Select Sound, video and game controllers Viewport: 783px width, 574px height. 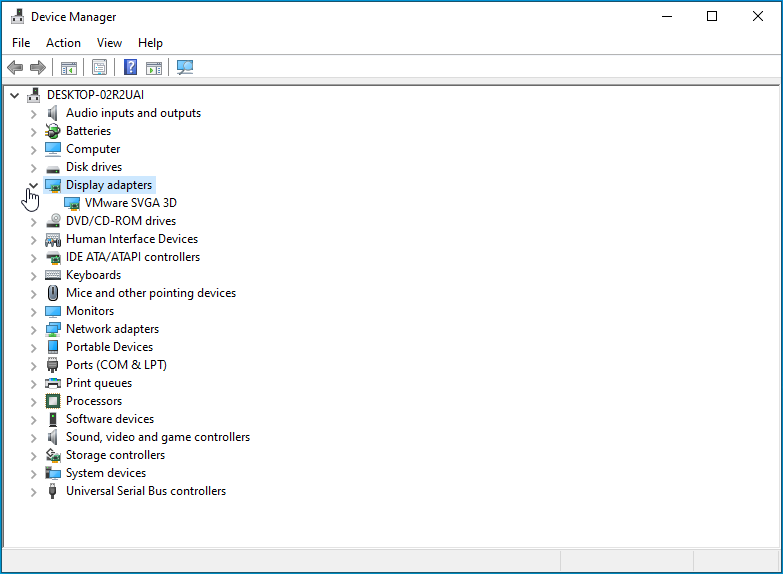[x=157, y=437]
